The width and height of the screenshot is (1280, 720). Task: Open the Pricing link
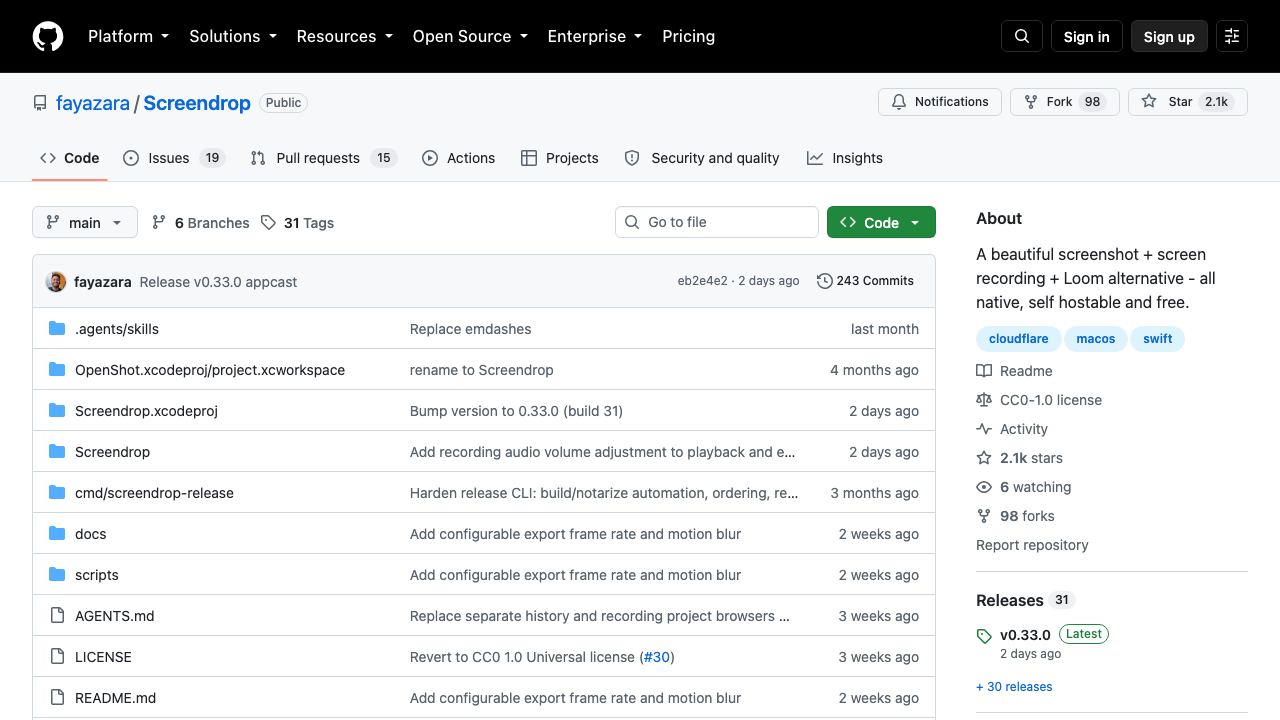tap(689, 36)
